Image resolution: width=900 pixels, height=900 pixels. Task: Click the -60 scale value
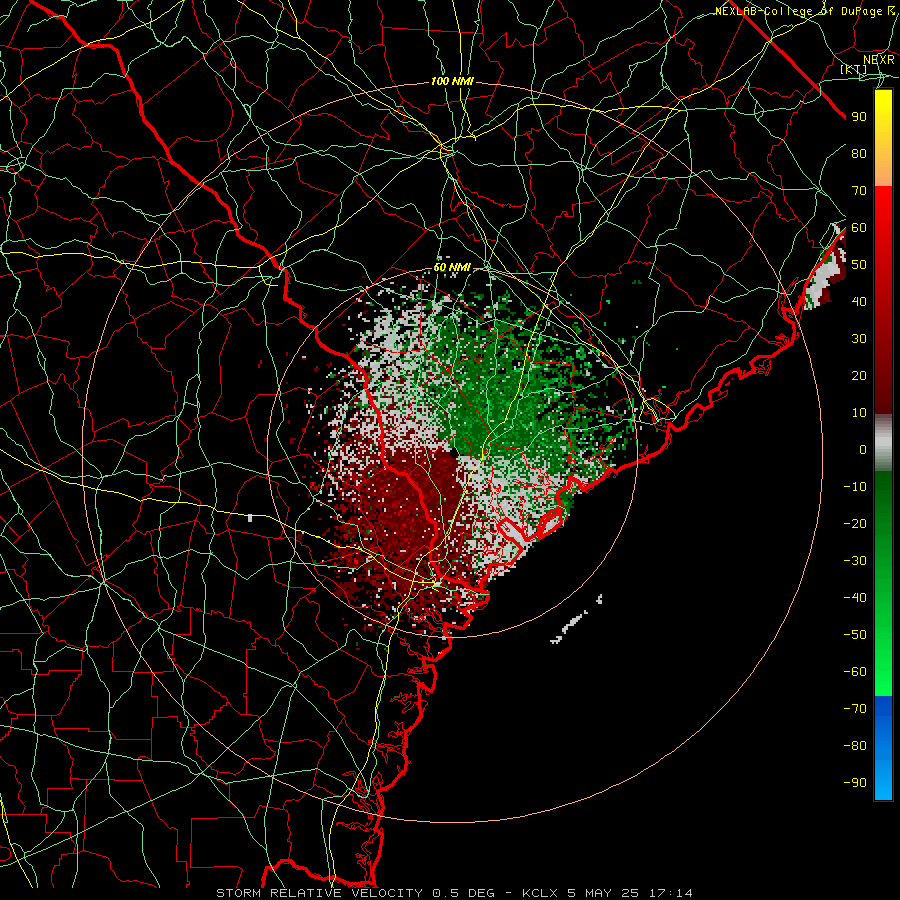coord(855,672)
